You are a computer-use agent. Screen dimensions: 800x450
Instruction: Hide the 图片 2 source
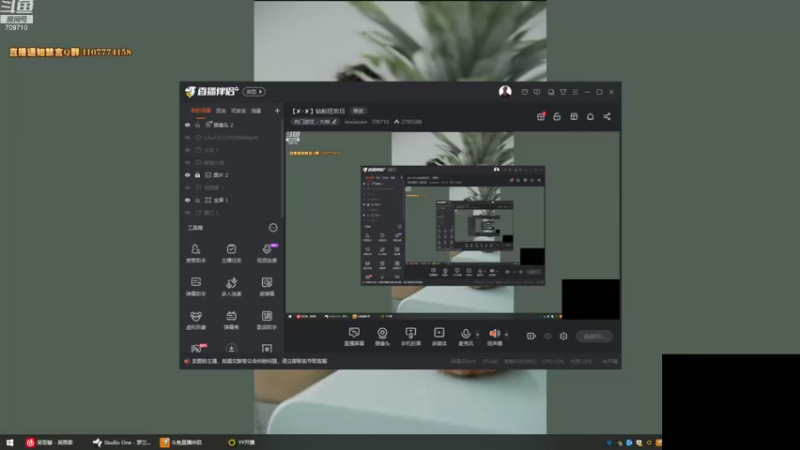(x=187, y=175)
